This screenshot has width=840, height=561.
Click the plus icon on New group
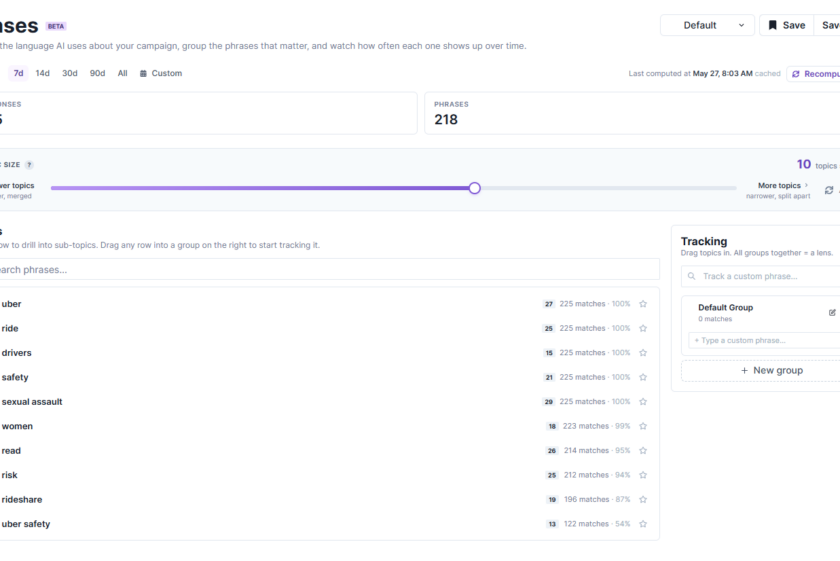(744, 370)
